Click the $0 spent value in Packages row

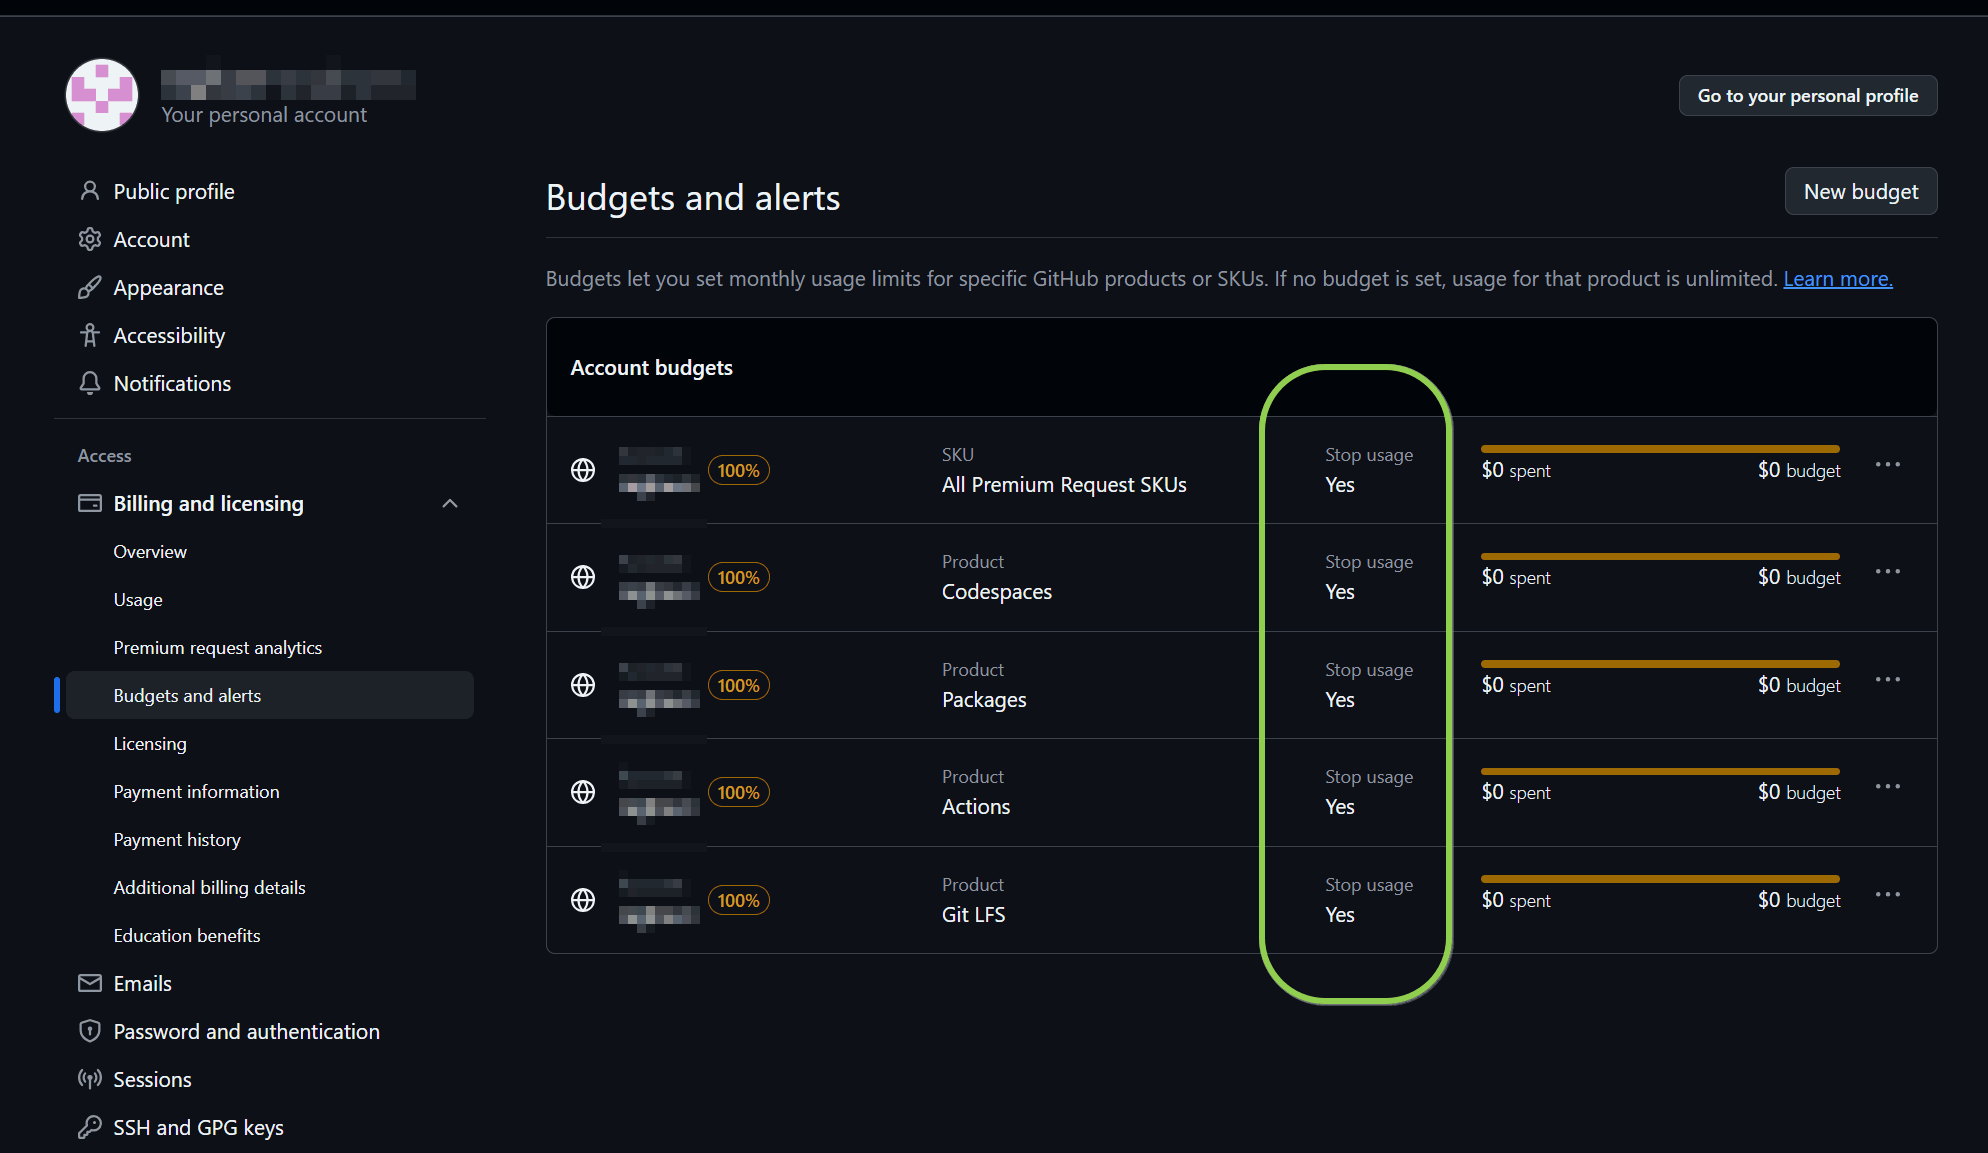(x=1516, y=685)
